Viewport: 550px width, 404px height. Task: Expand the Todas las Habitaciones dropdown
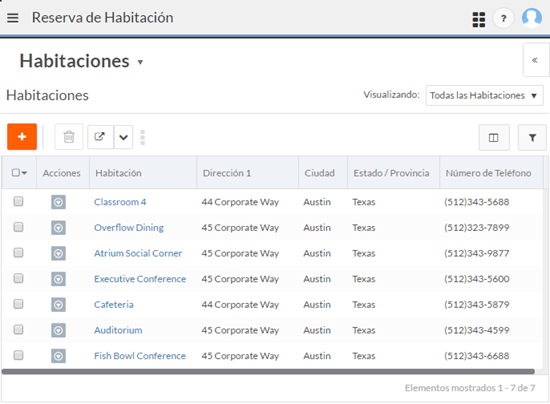click(484, 95)
